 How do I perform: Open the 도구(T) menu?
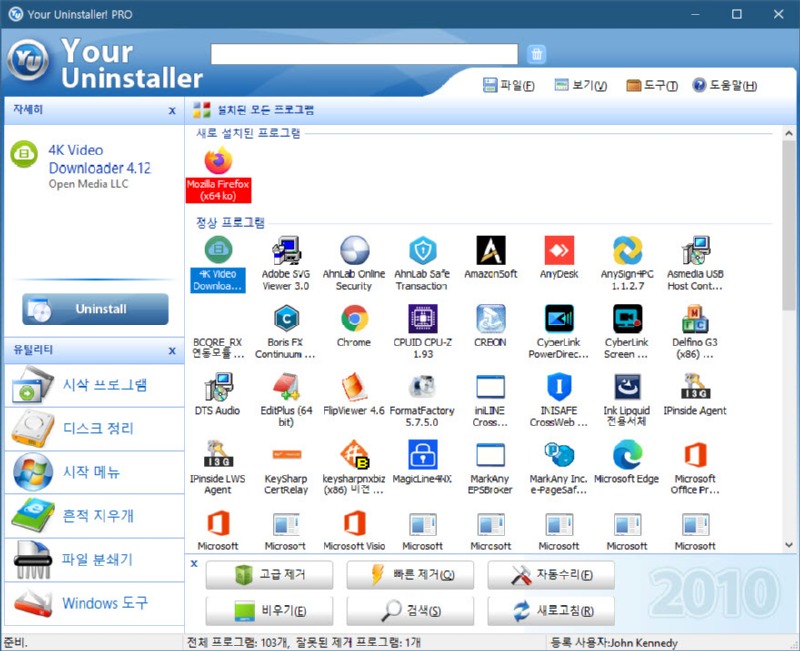click(652, 85)
